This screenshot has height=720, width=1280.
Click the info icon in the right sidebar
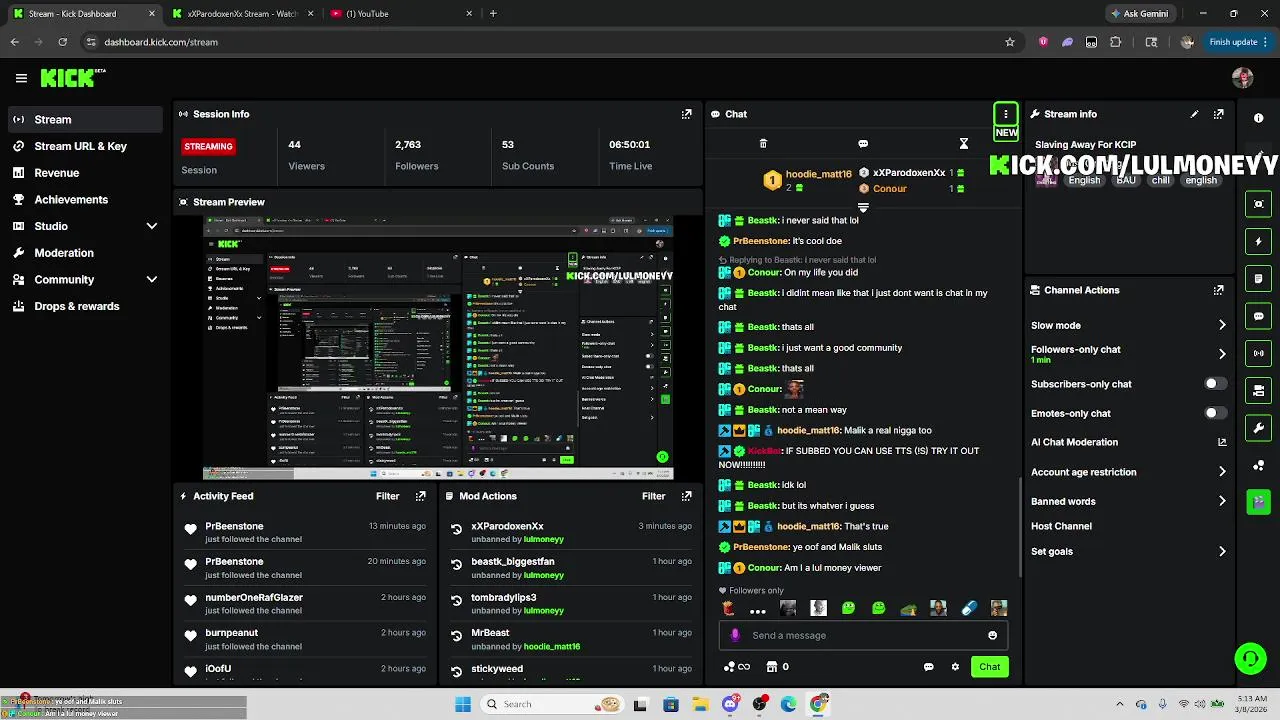coord(1258,118)
